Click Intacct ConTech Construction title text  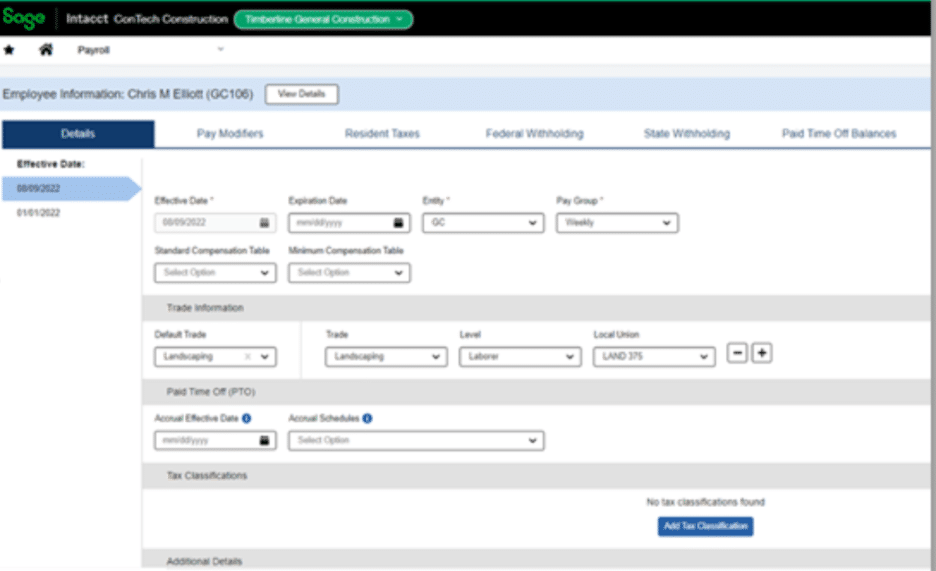(x=147, y=19)
